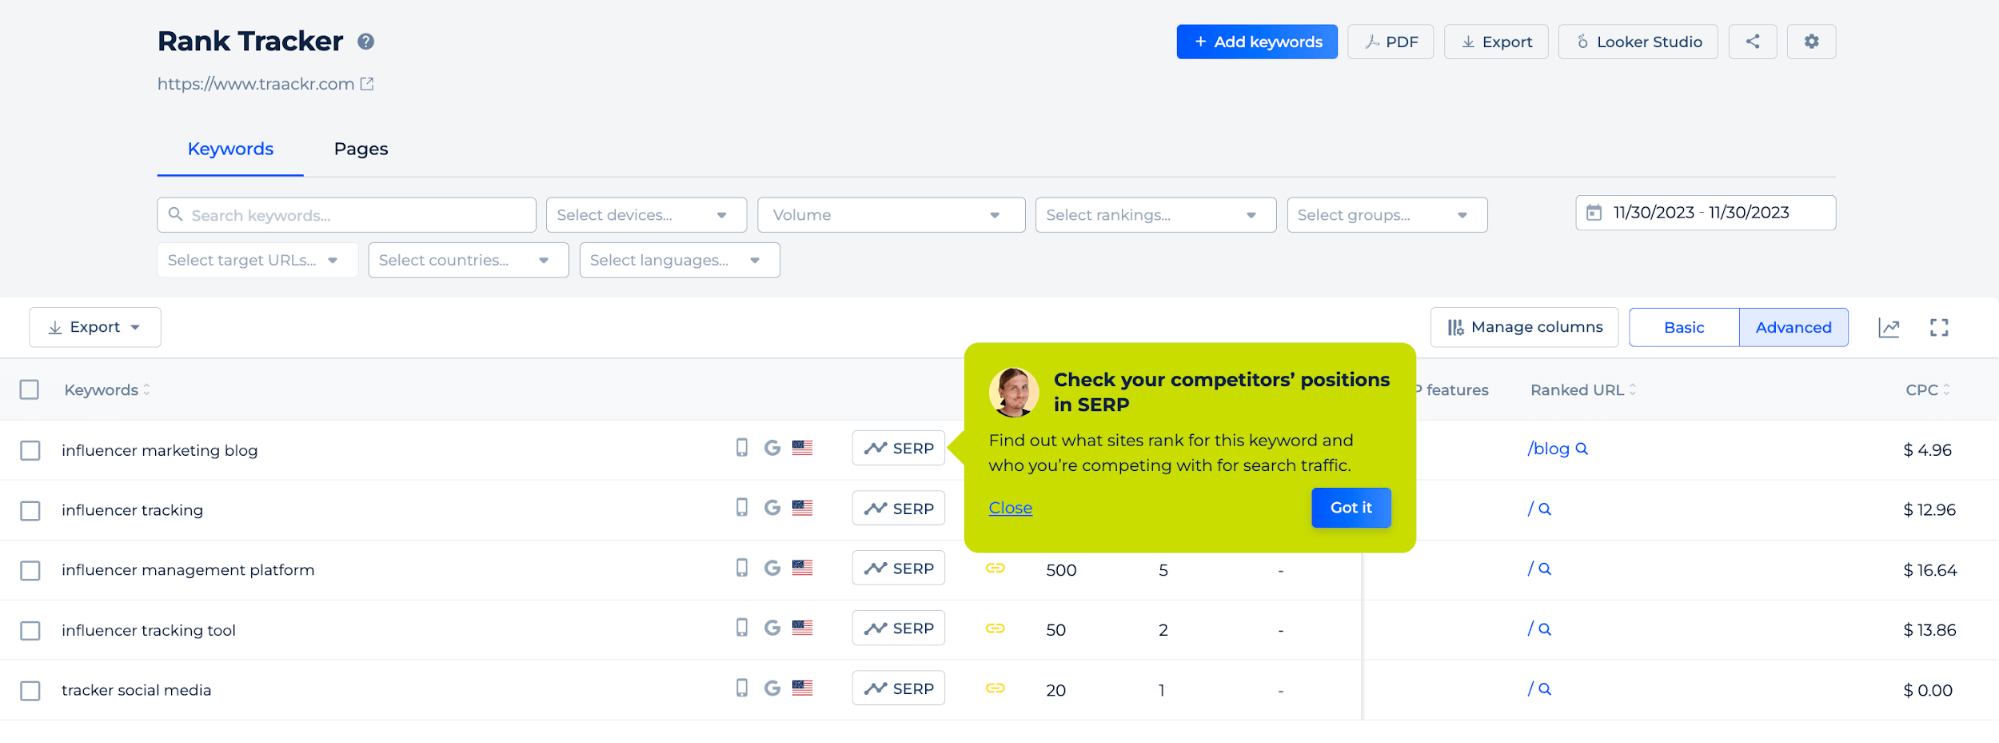This screenshot has height=743, width=1999.
Task: Open Looker Studio button
Action: 1638,42
